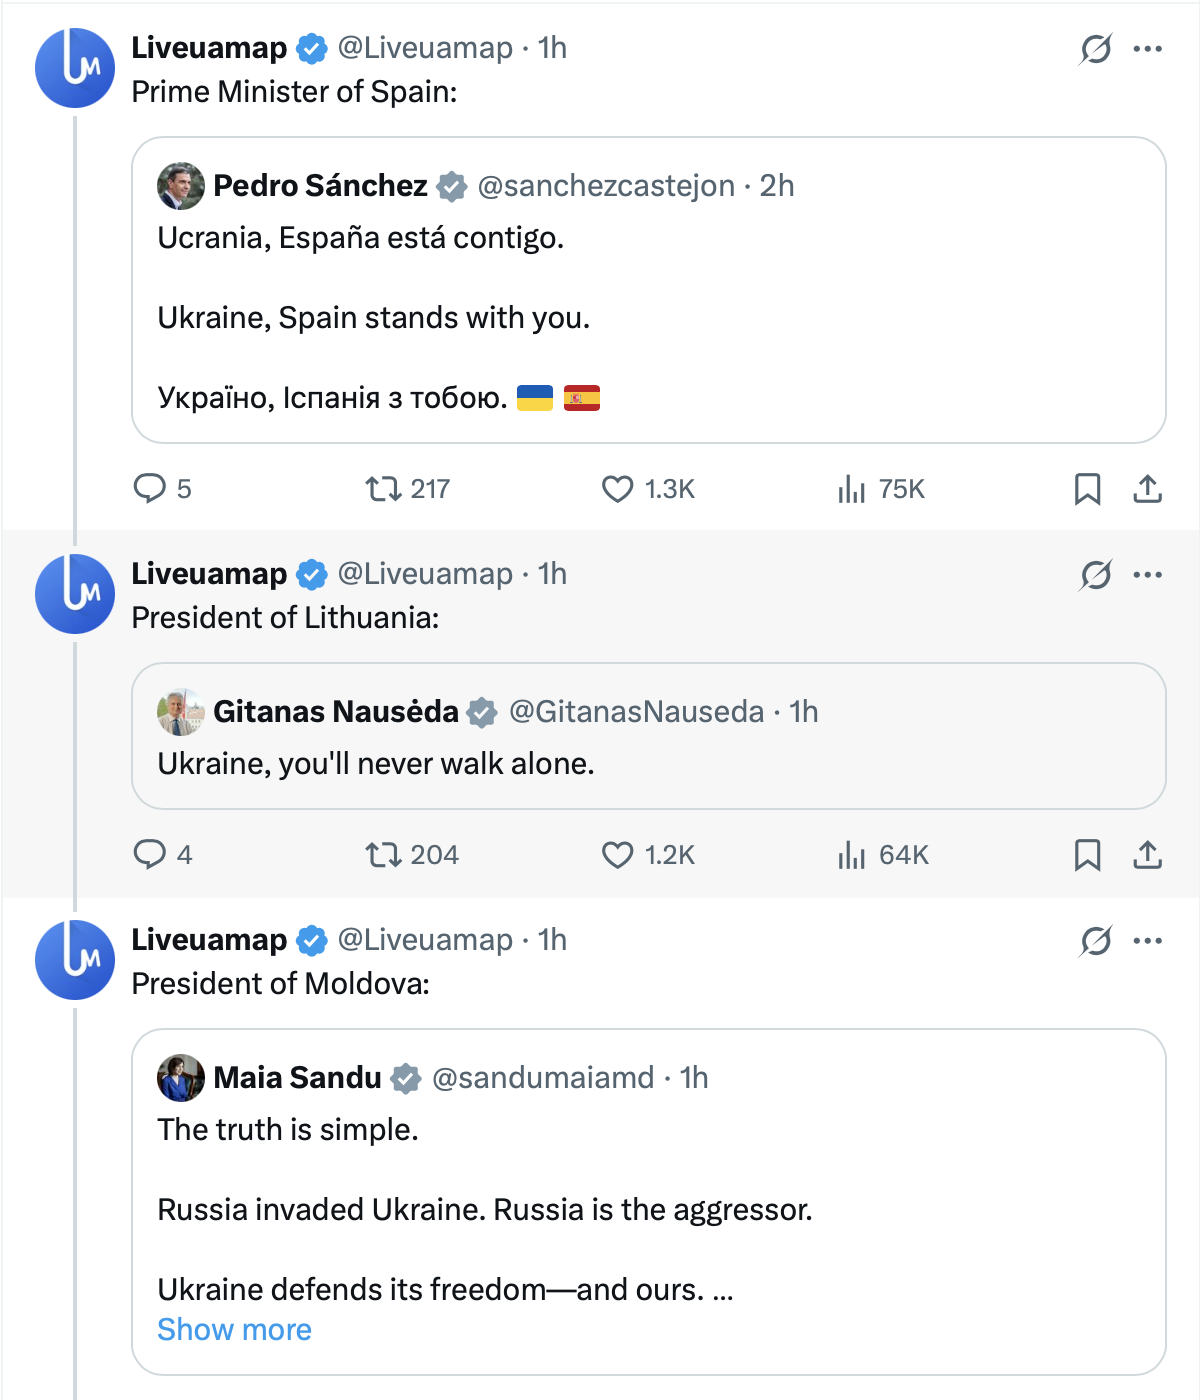Open the @sanchezcastejon profile handle
Screen dimensions: 1200x1400
tap(606, 186)
